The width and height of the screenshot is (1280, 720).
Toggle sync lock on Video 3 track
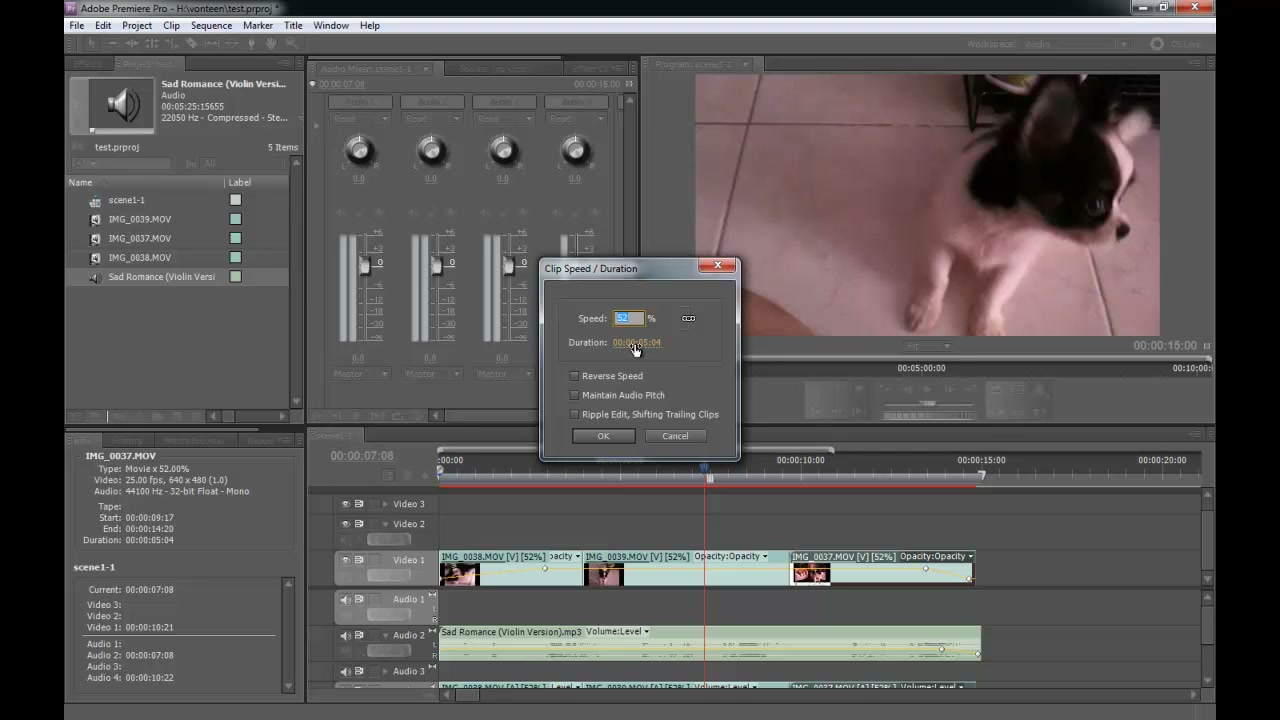[x=359, y=504]
